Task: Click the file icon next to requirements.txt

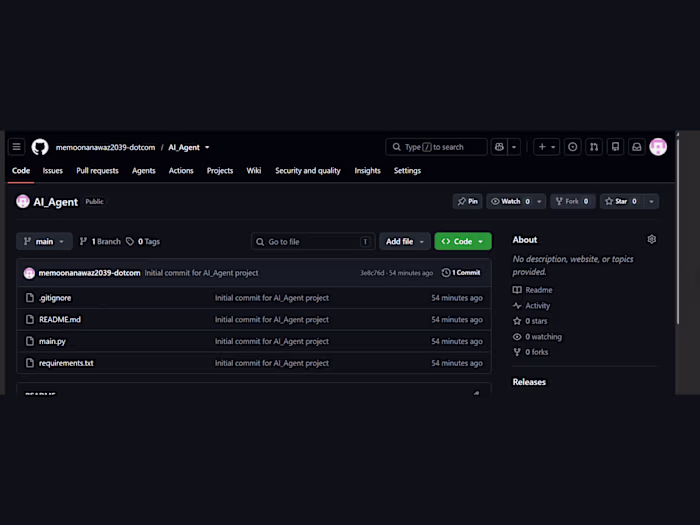Action: tap(30, 363)
